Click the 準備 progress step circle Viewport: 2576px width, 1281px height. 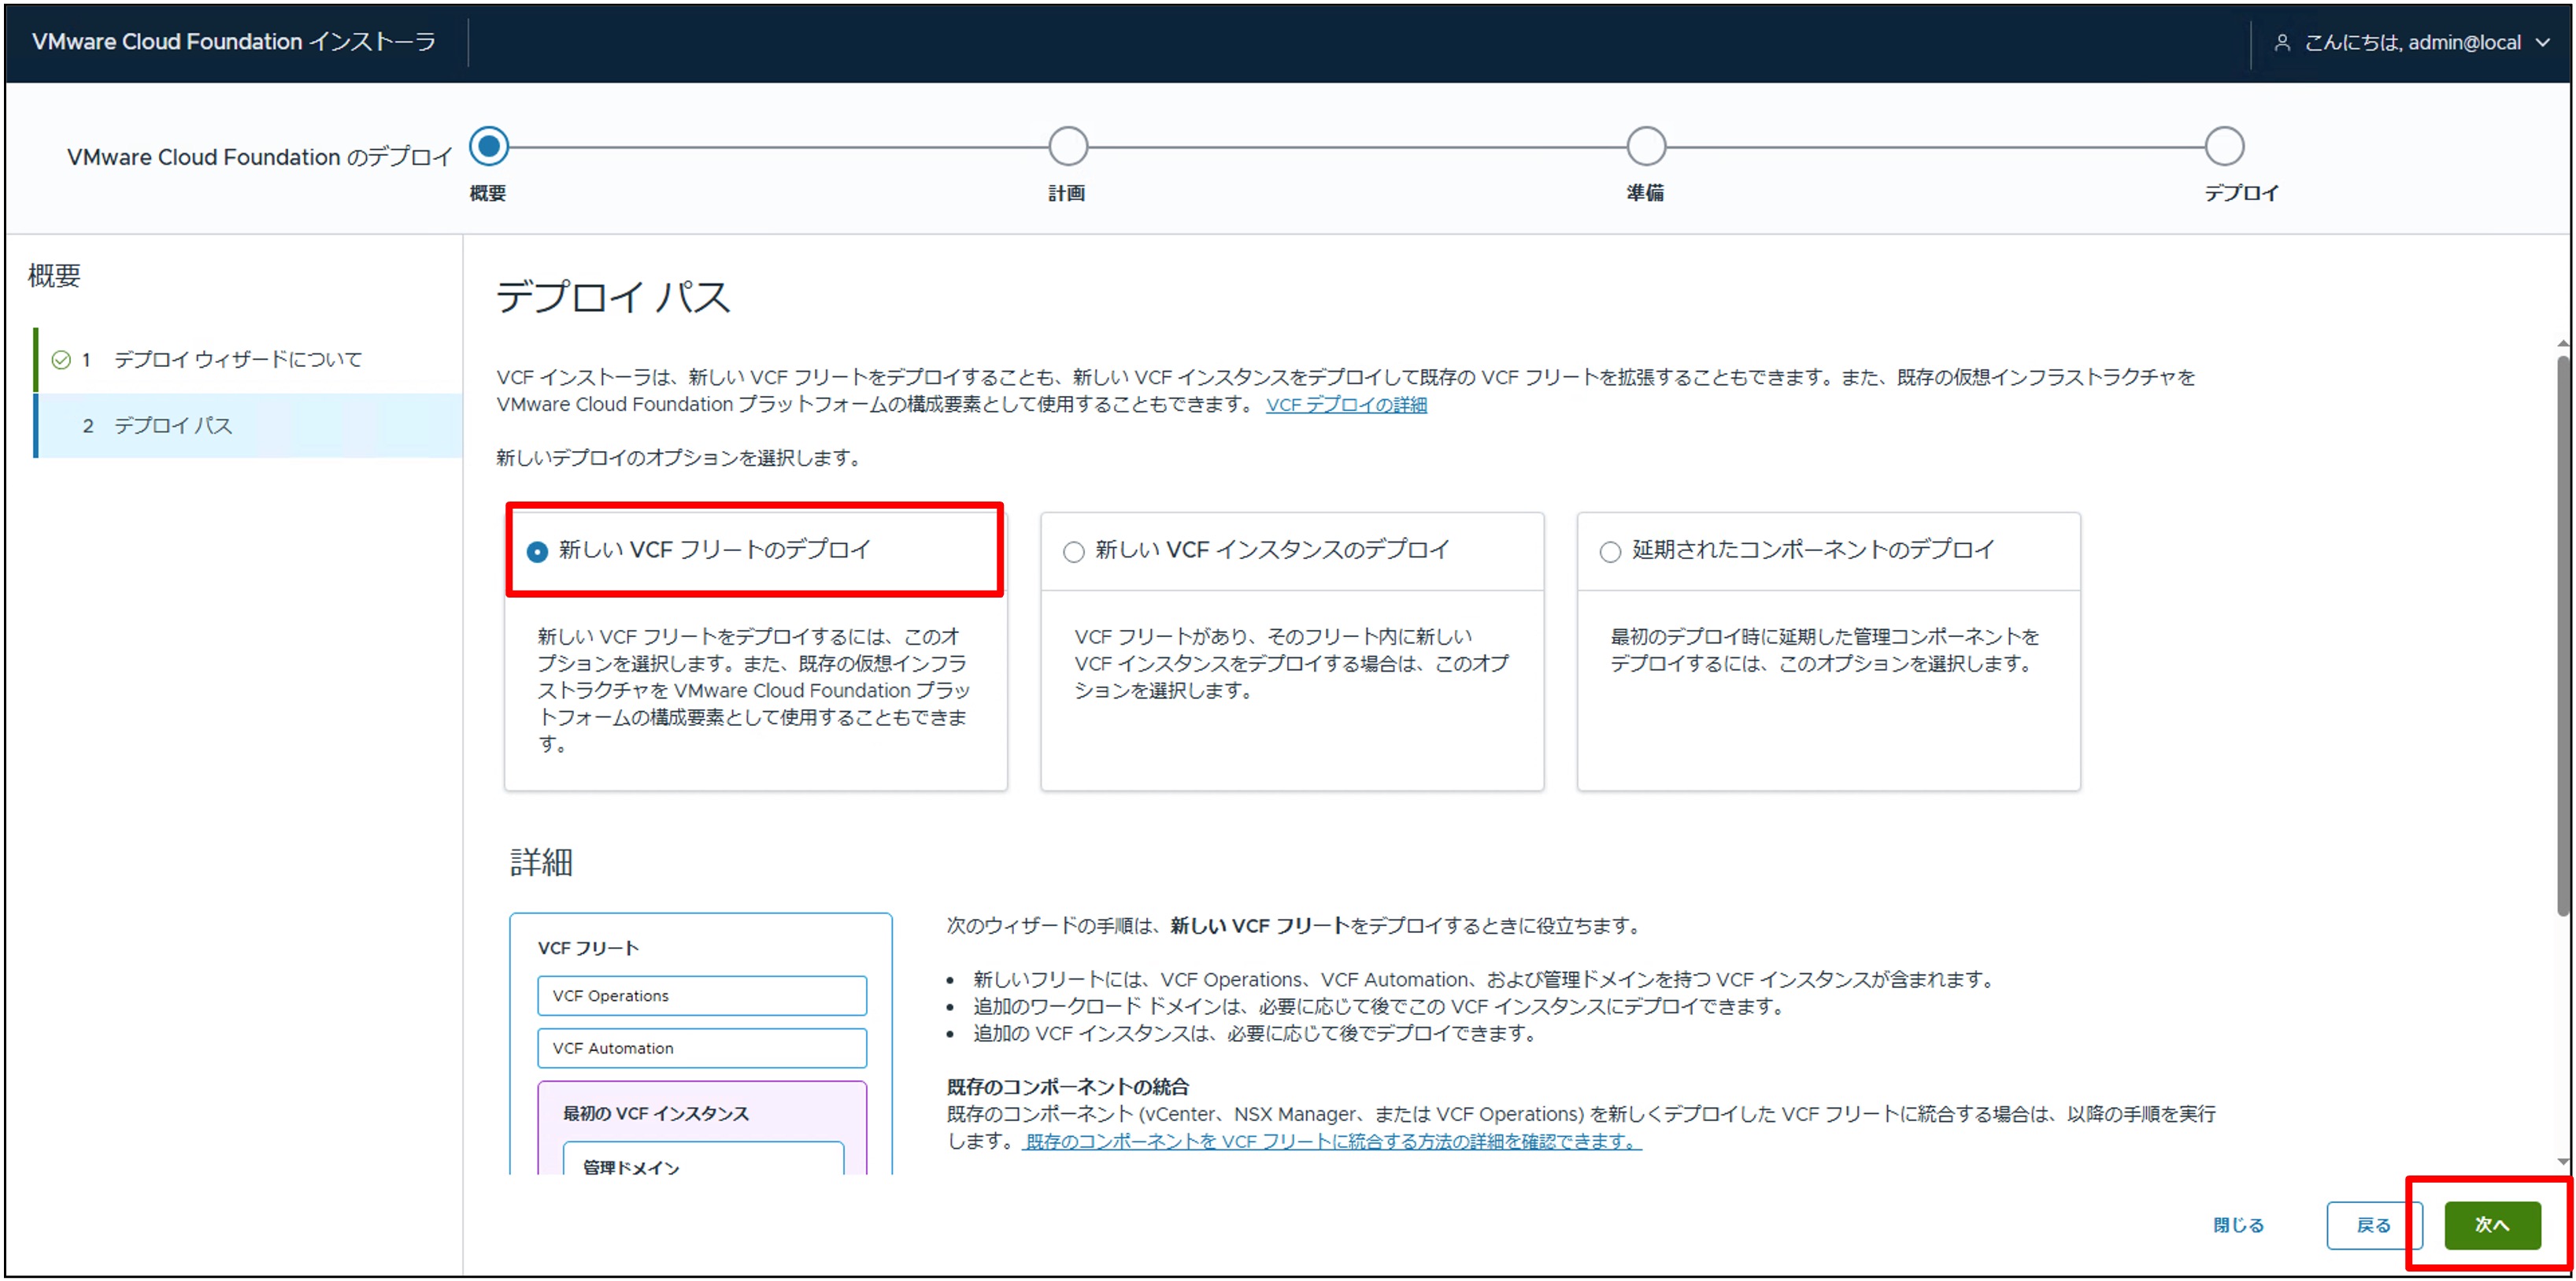click(x=1646, y=147)
